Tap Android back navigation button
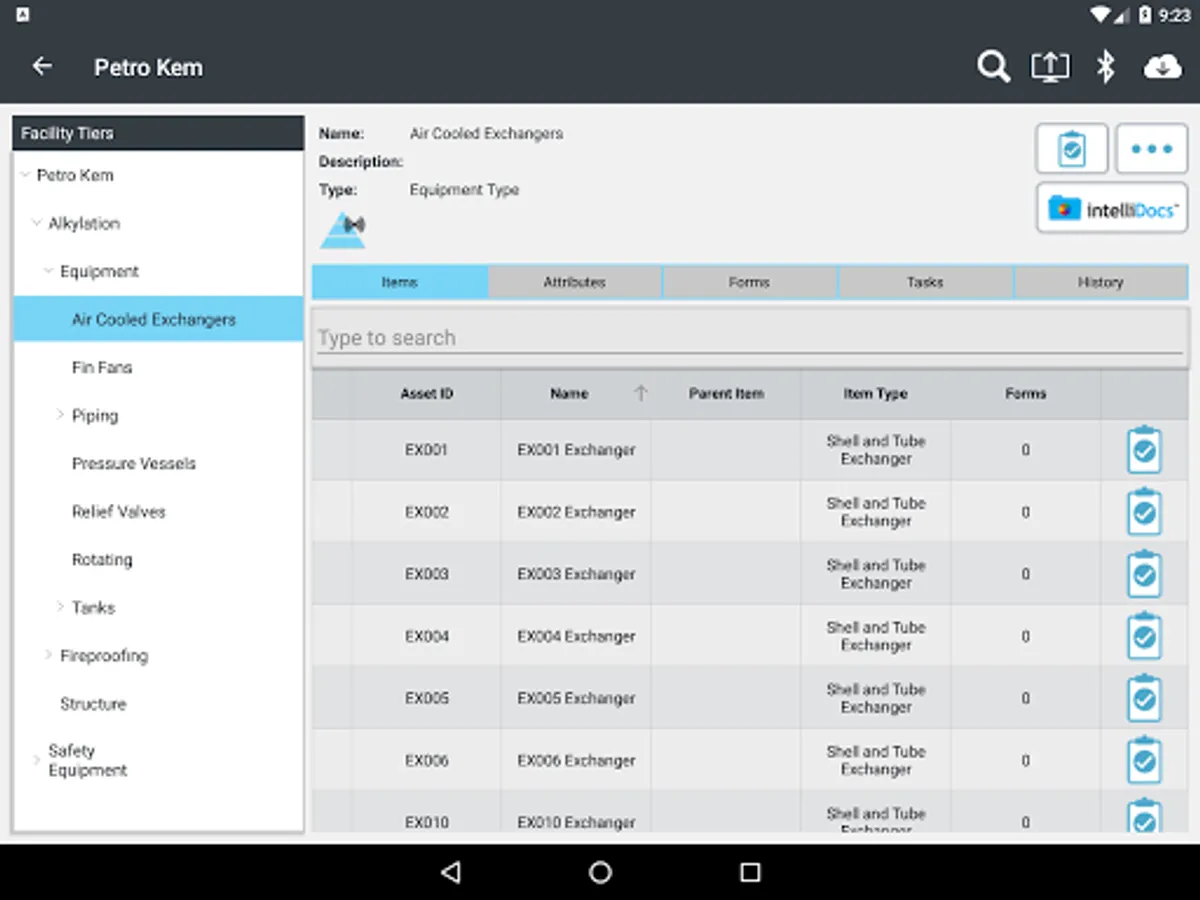Viewport: 1200px width, 900px height. point(451,872)
